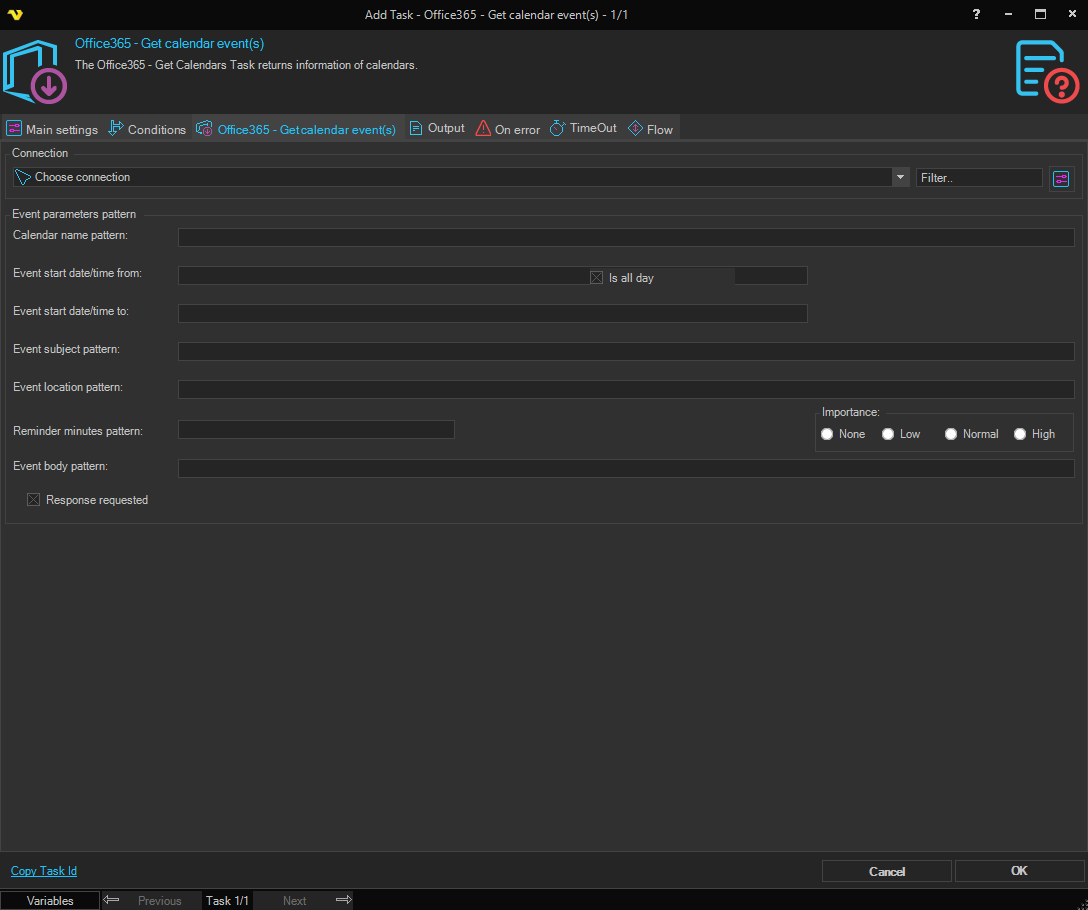Switch to the Main settings tab
Viewport: 1088px width, 910px height.
[x=52, y=129]
